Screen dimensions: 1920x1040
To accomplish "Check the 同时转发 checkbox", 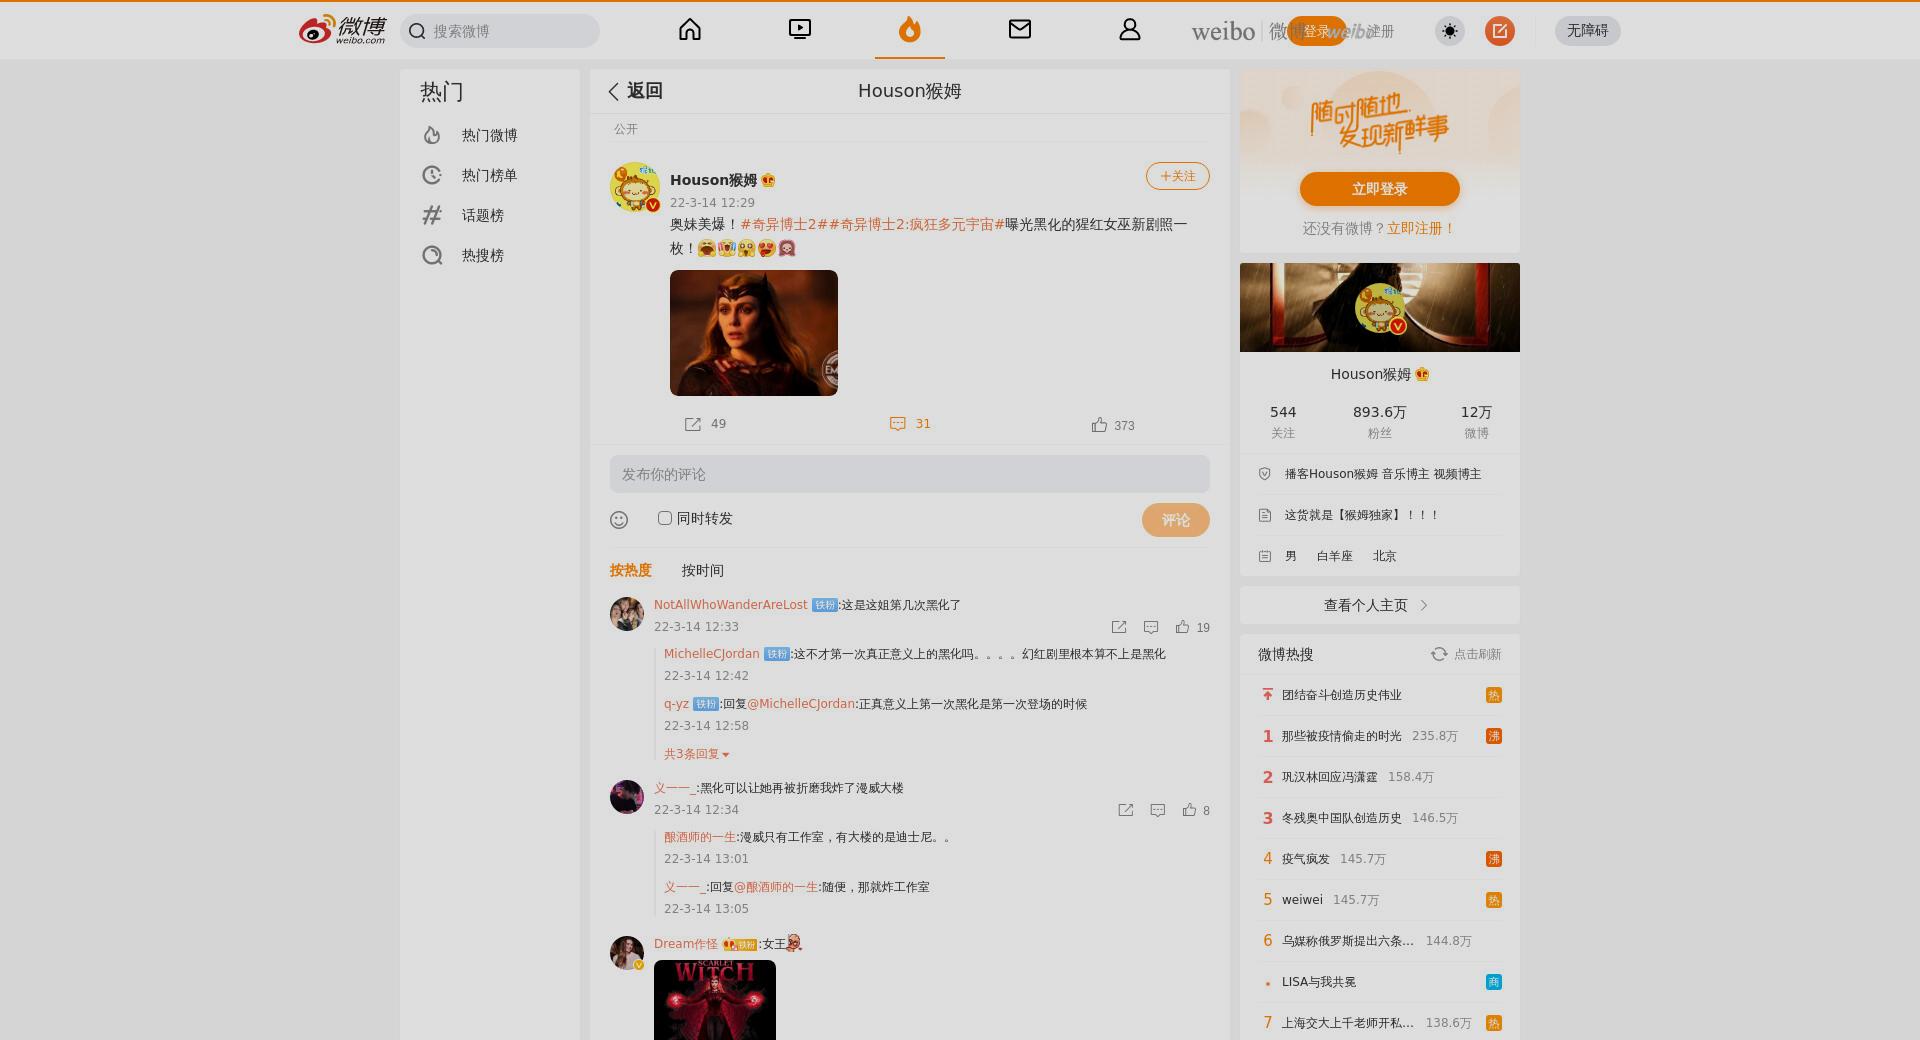I will [665, 518].
